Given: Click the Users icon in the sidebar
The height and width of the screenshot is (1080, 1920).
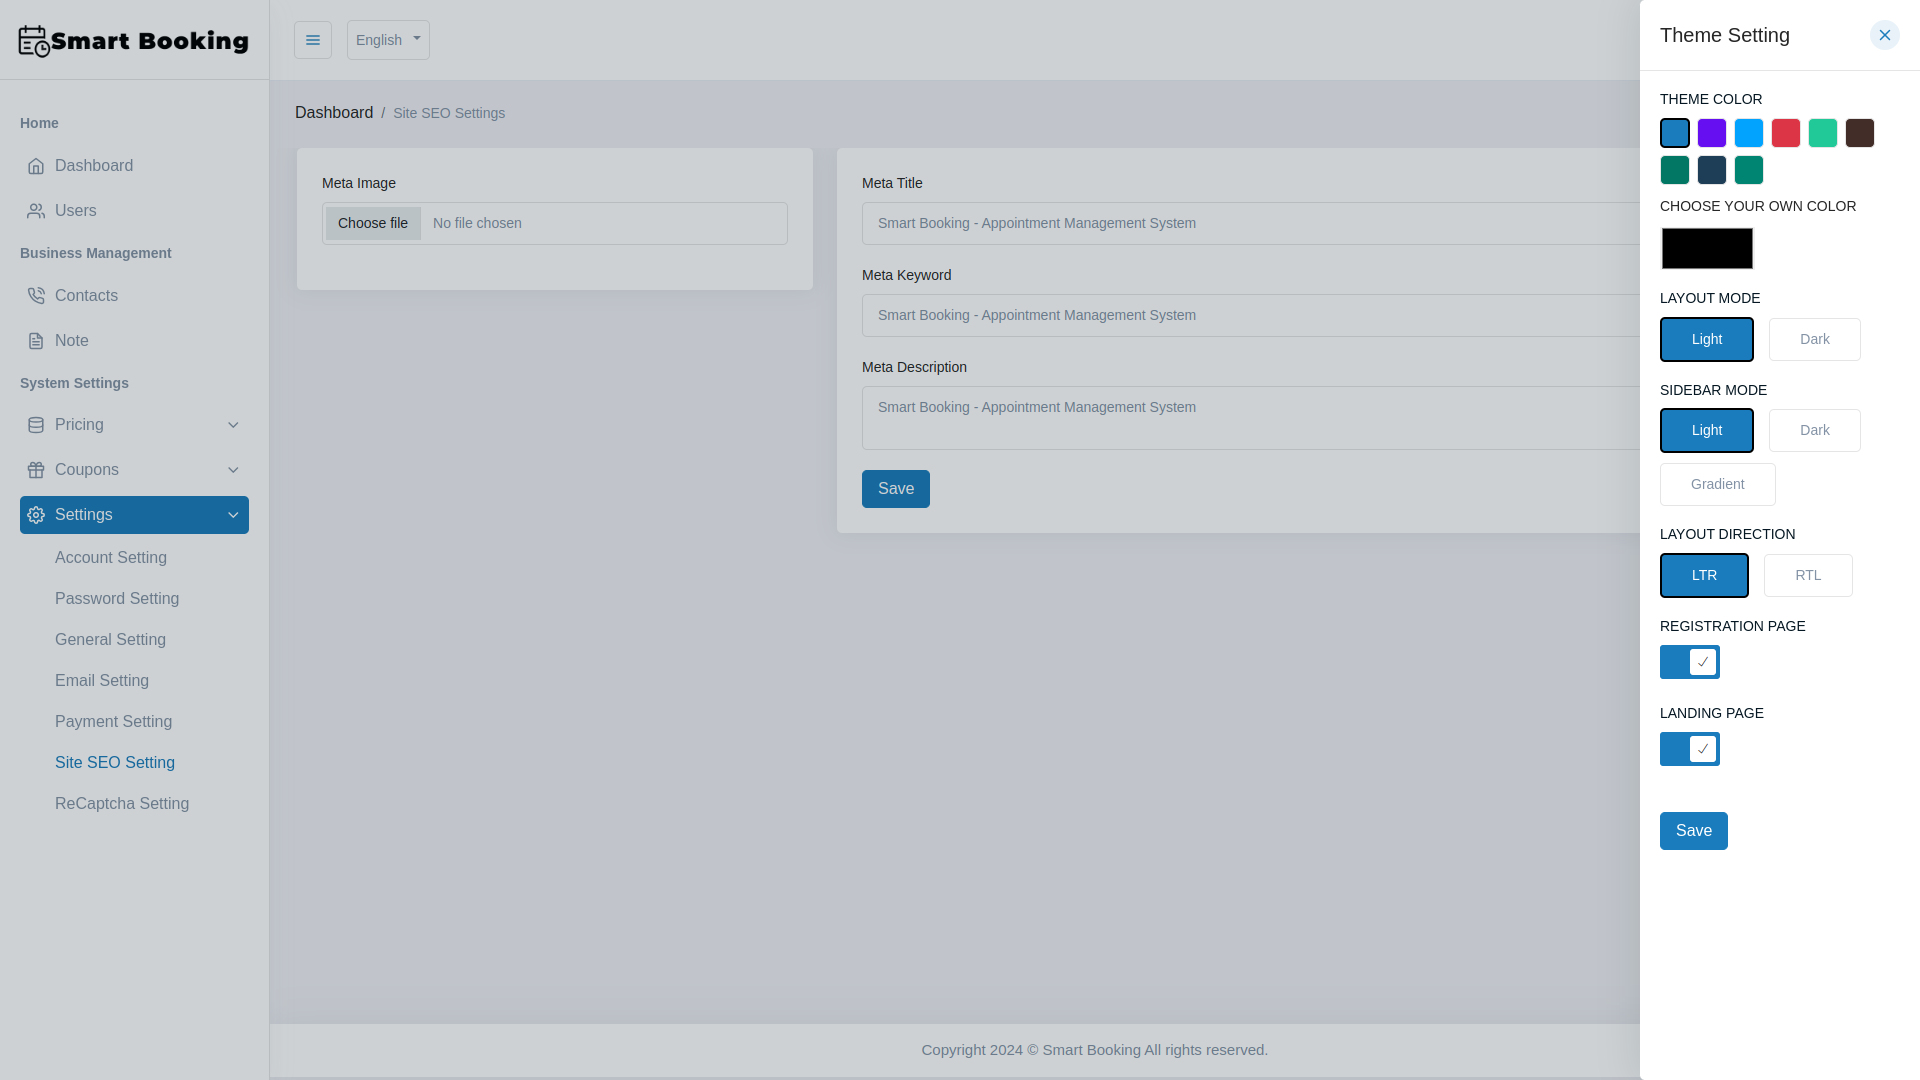Looking at the screenshot, I should point(36,211).
